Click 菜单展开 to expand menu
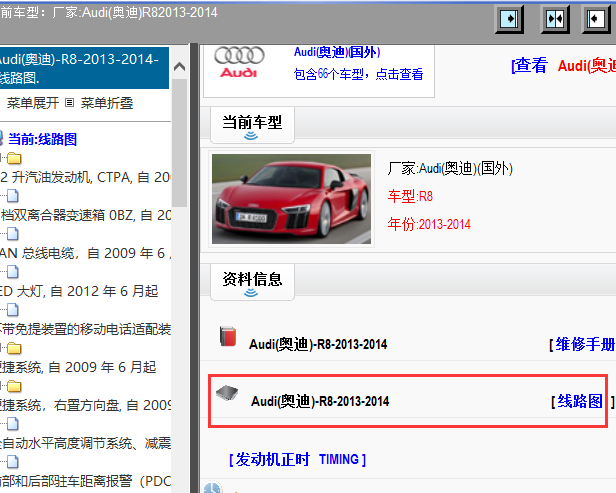Screen dimensions: 616x493 (x=33, y=103)
